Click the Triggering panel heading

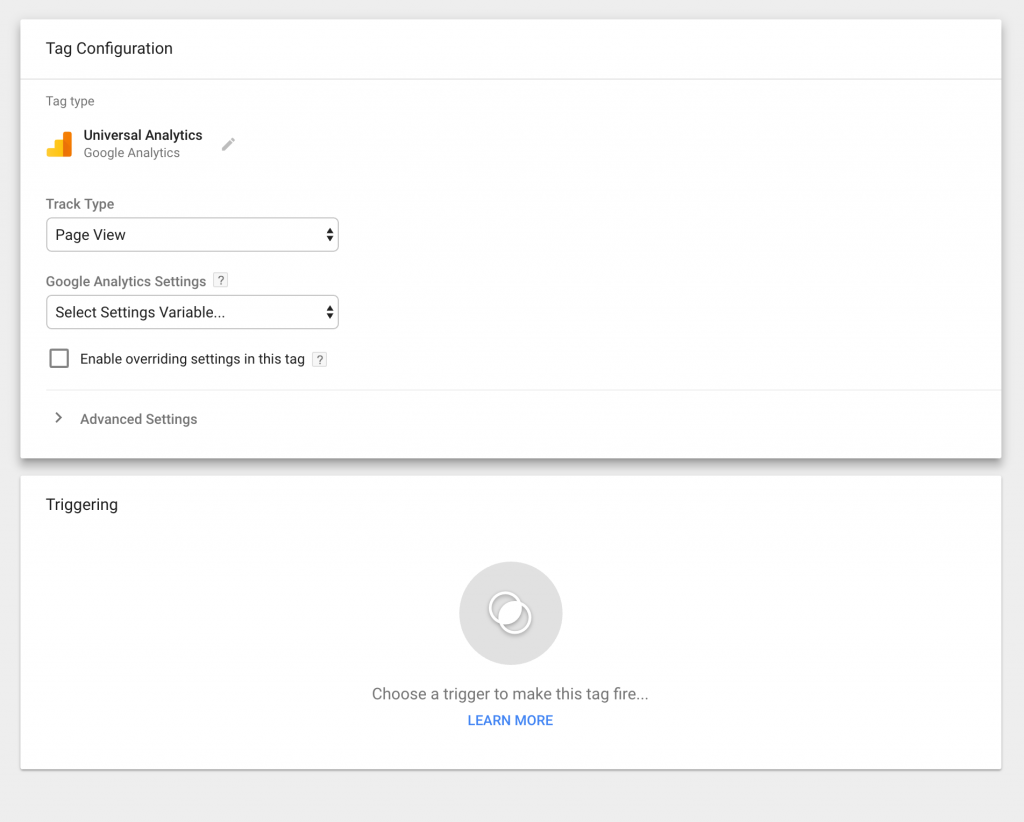[x=82, y=504]
